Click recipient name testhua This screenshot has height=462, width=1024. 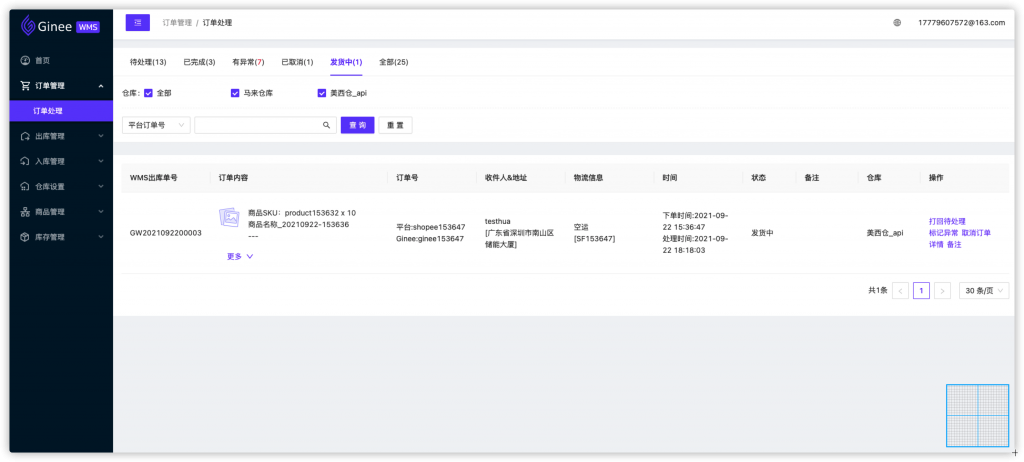pyautogui.click(x=498, y=222)
